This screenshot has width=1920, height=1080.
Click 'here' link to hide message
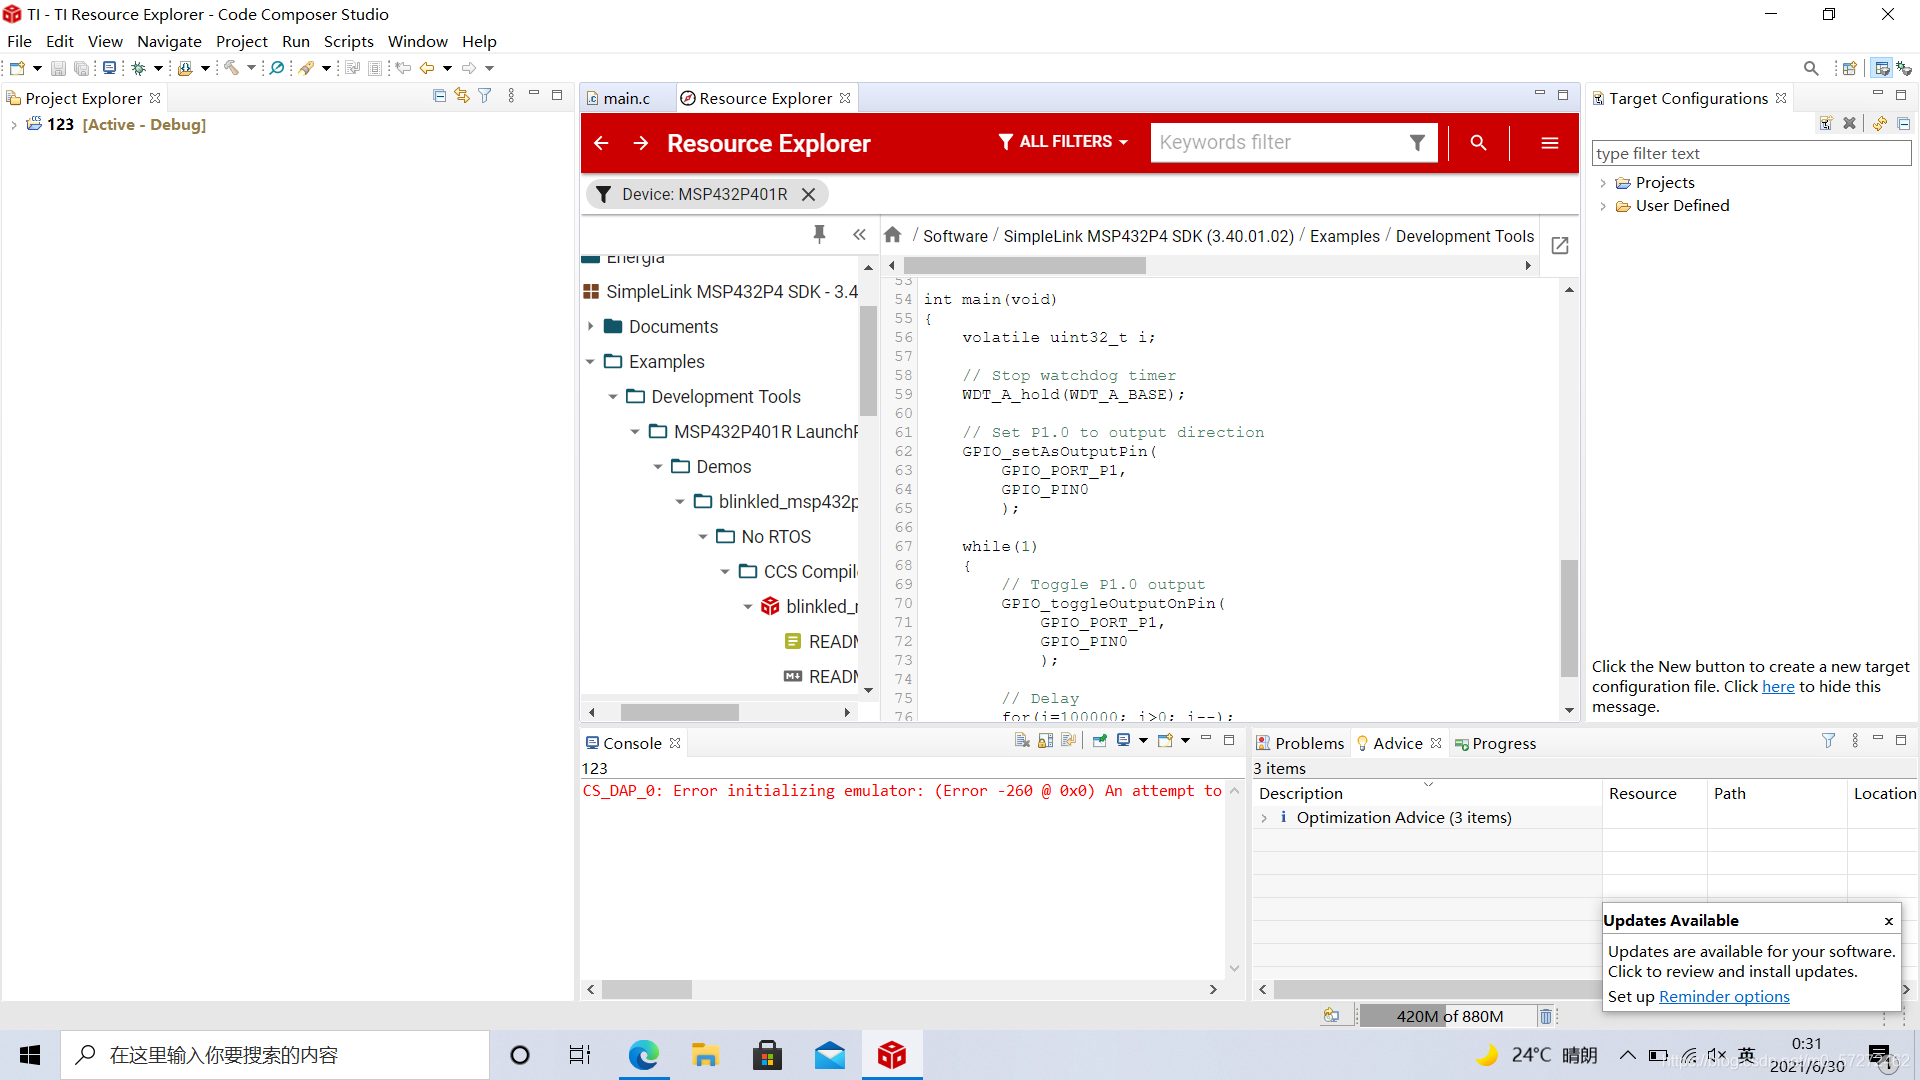pyautogui.click(x=1778, y=686)
